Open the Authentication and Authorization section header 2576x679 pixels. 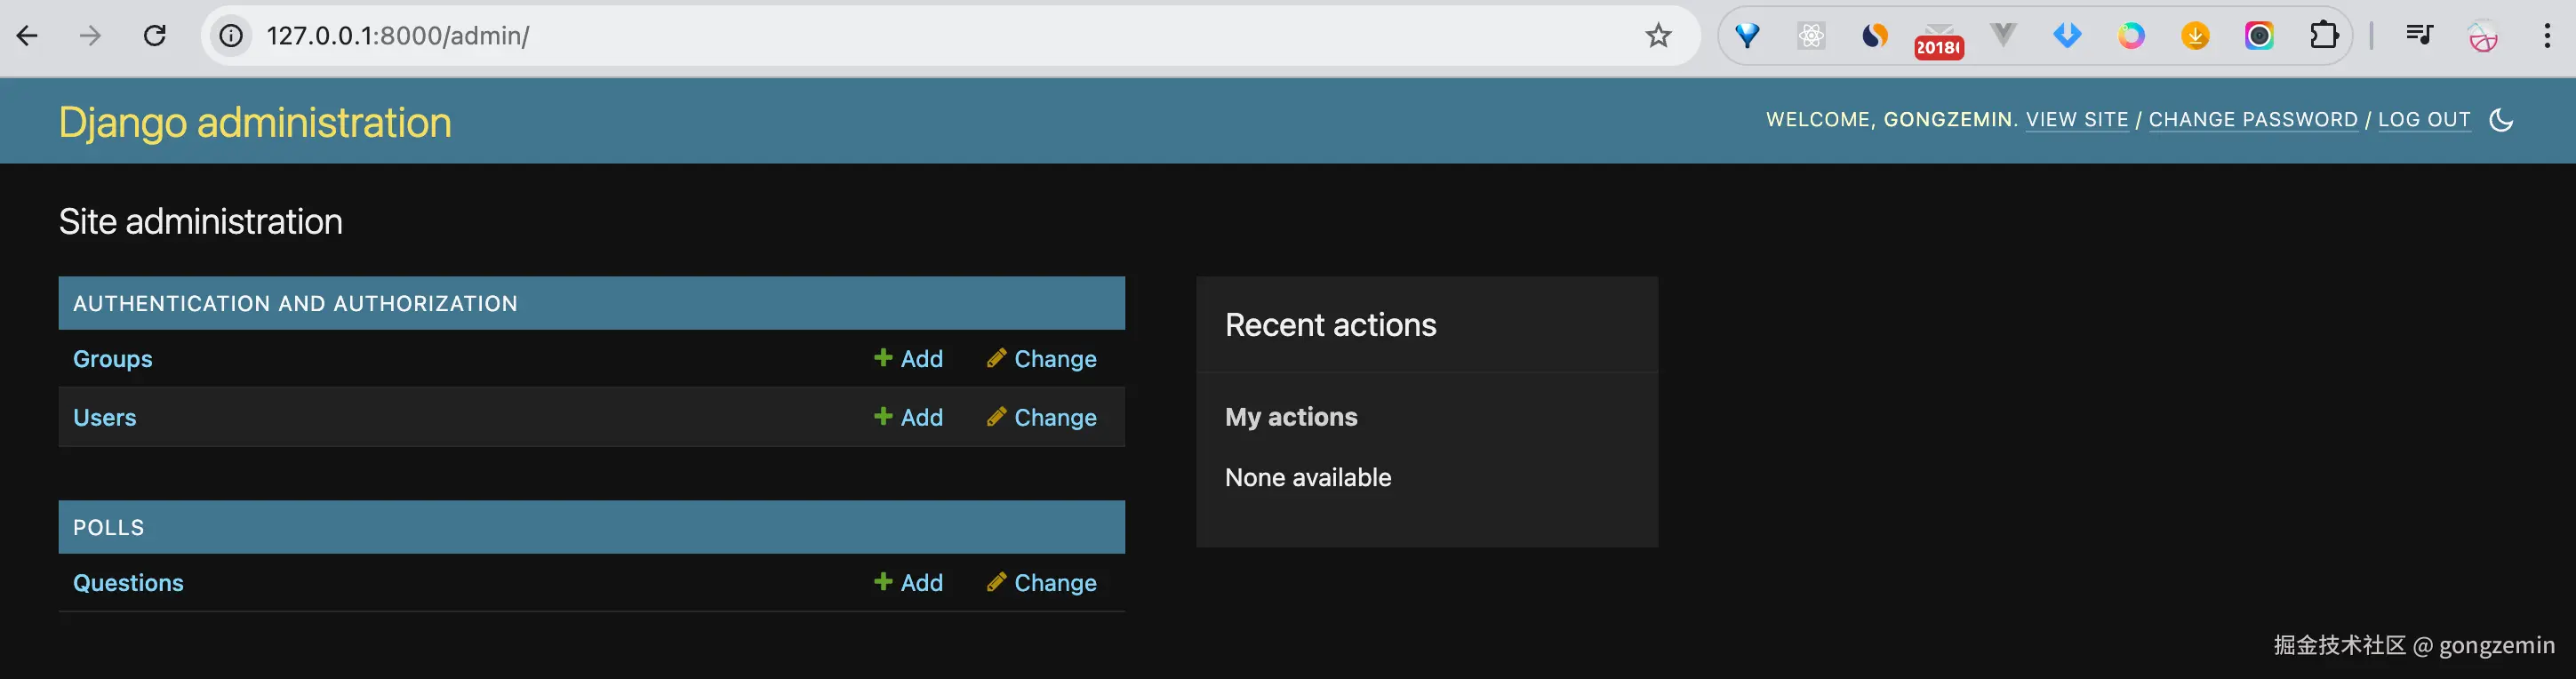point(295,303)
